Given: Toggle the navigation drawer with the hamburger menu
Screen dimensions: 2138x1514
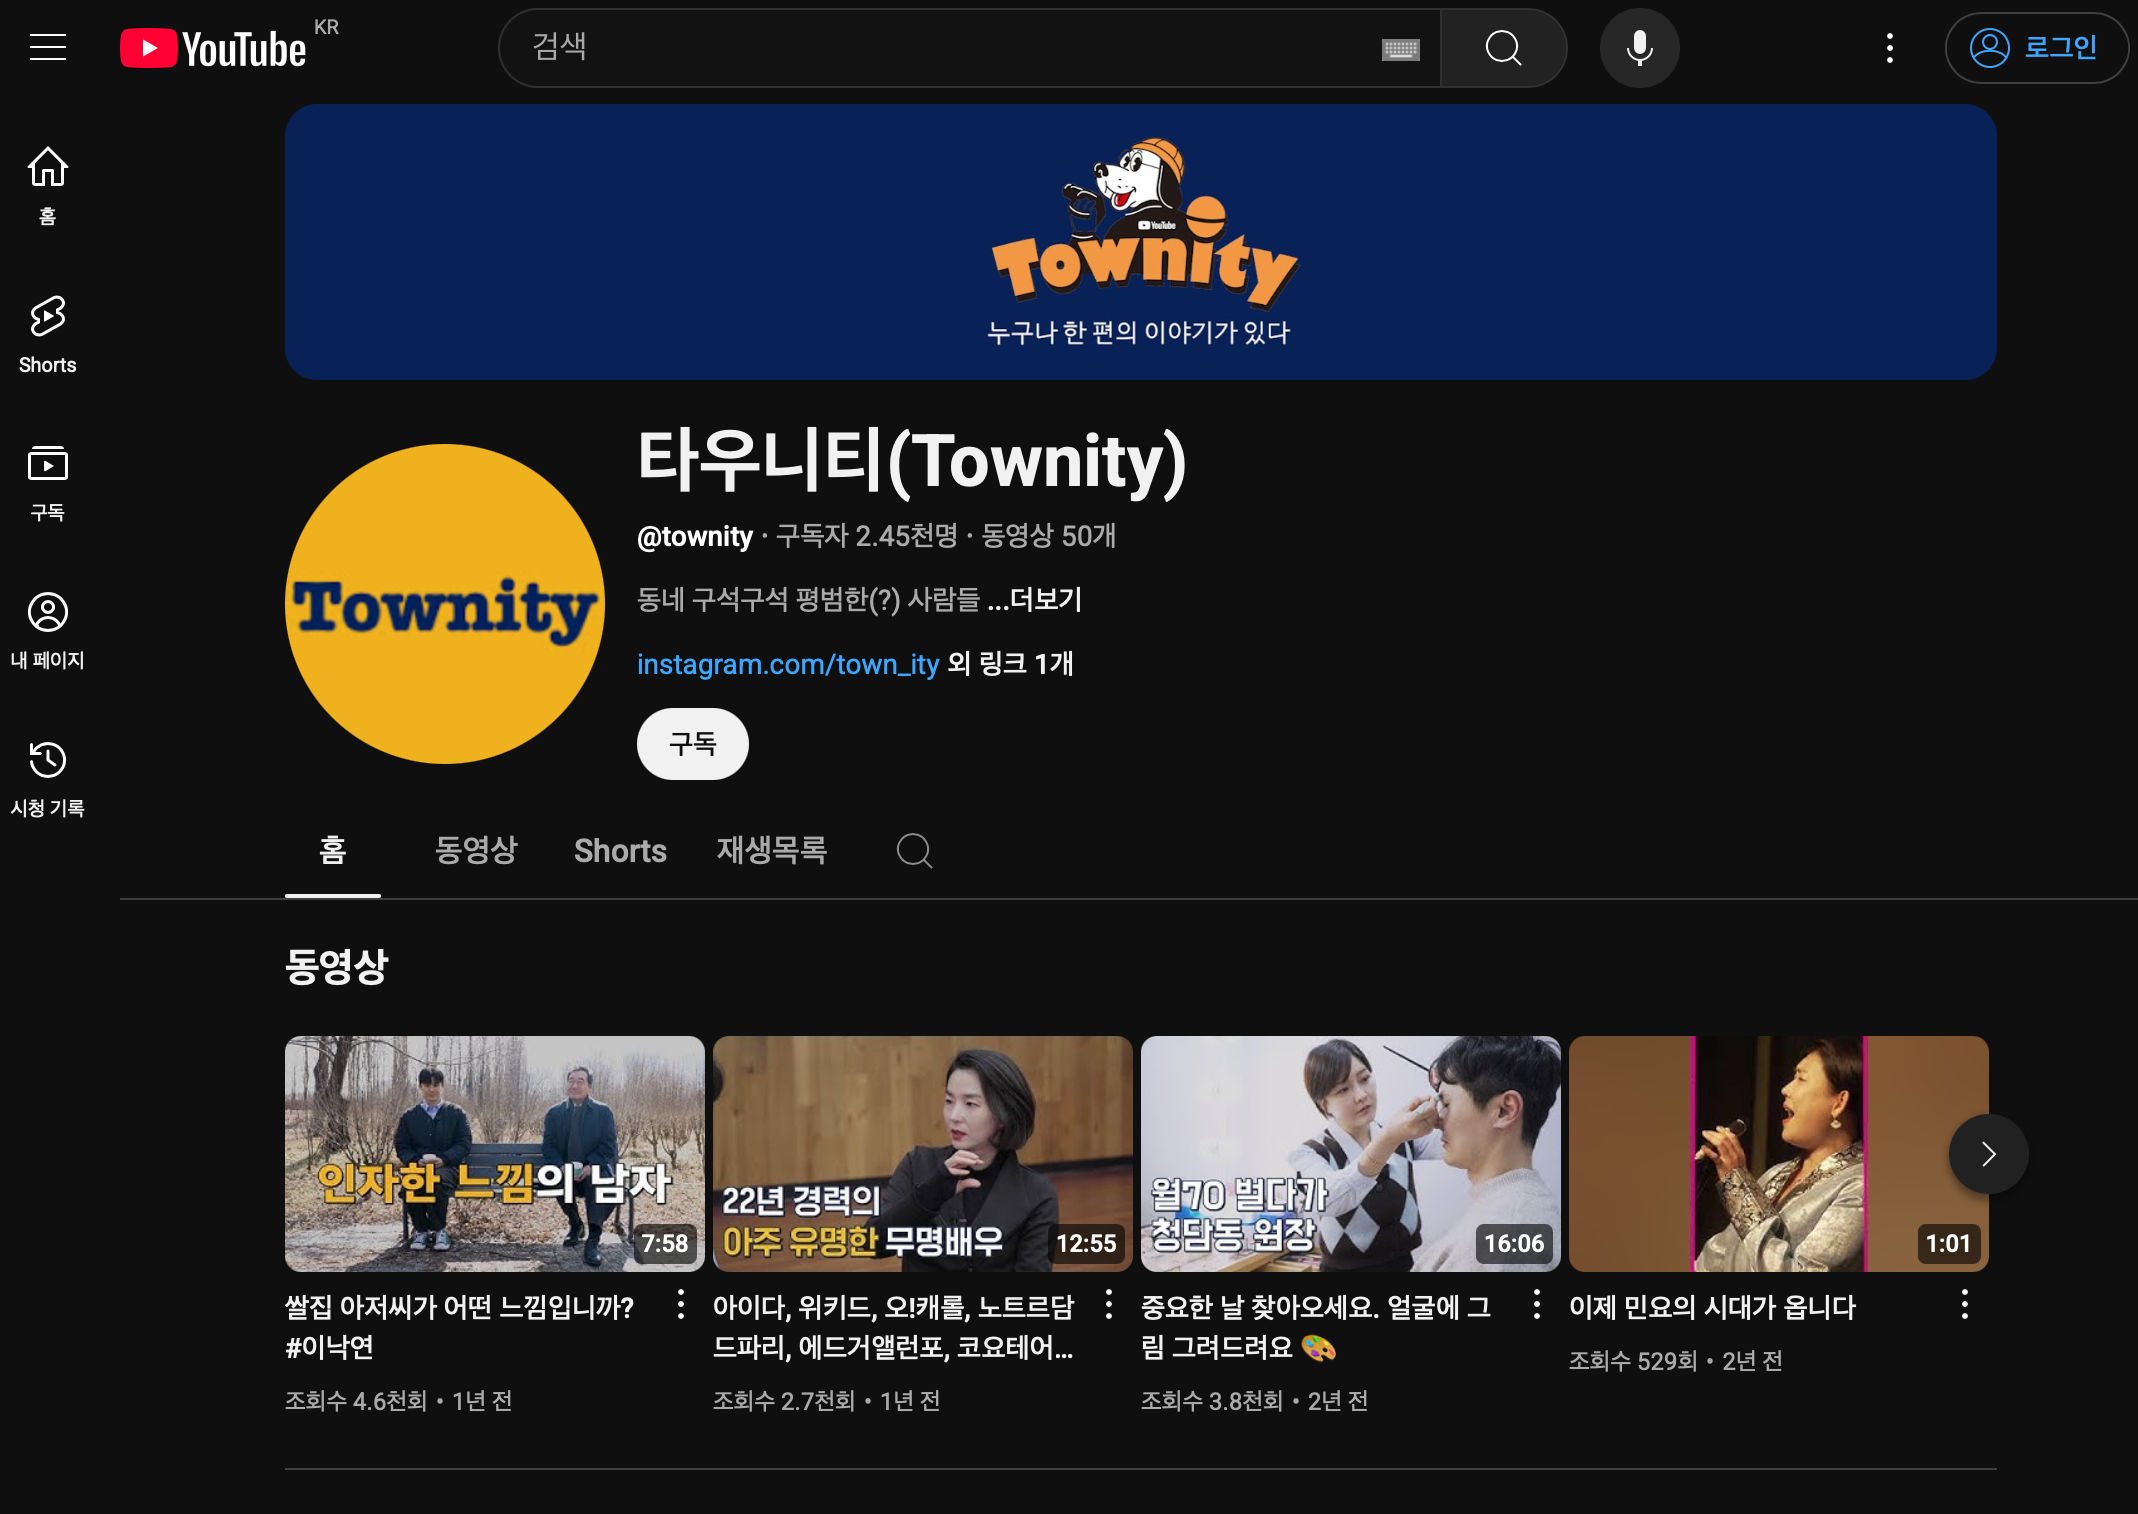Looking at the screenshot, I should click(48, 47).
